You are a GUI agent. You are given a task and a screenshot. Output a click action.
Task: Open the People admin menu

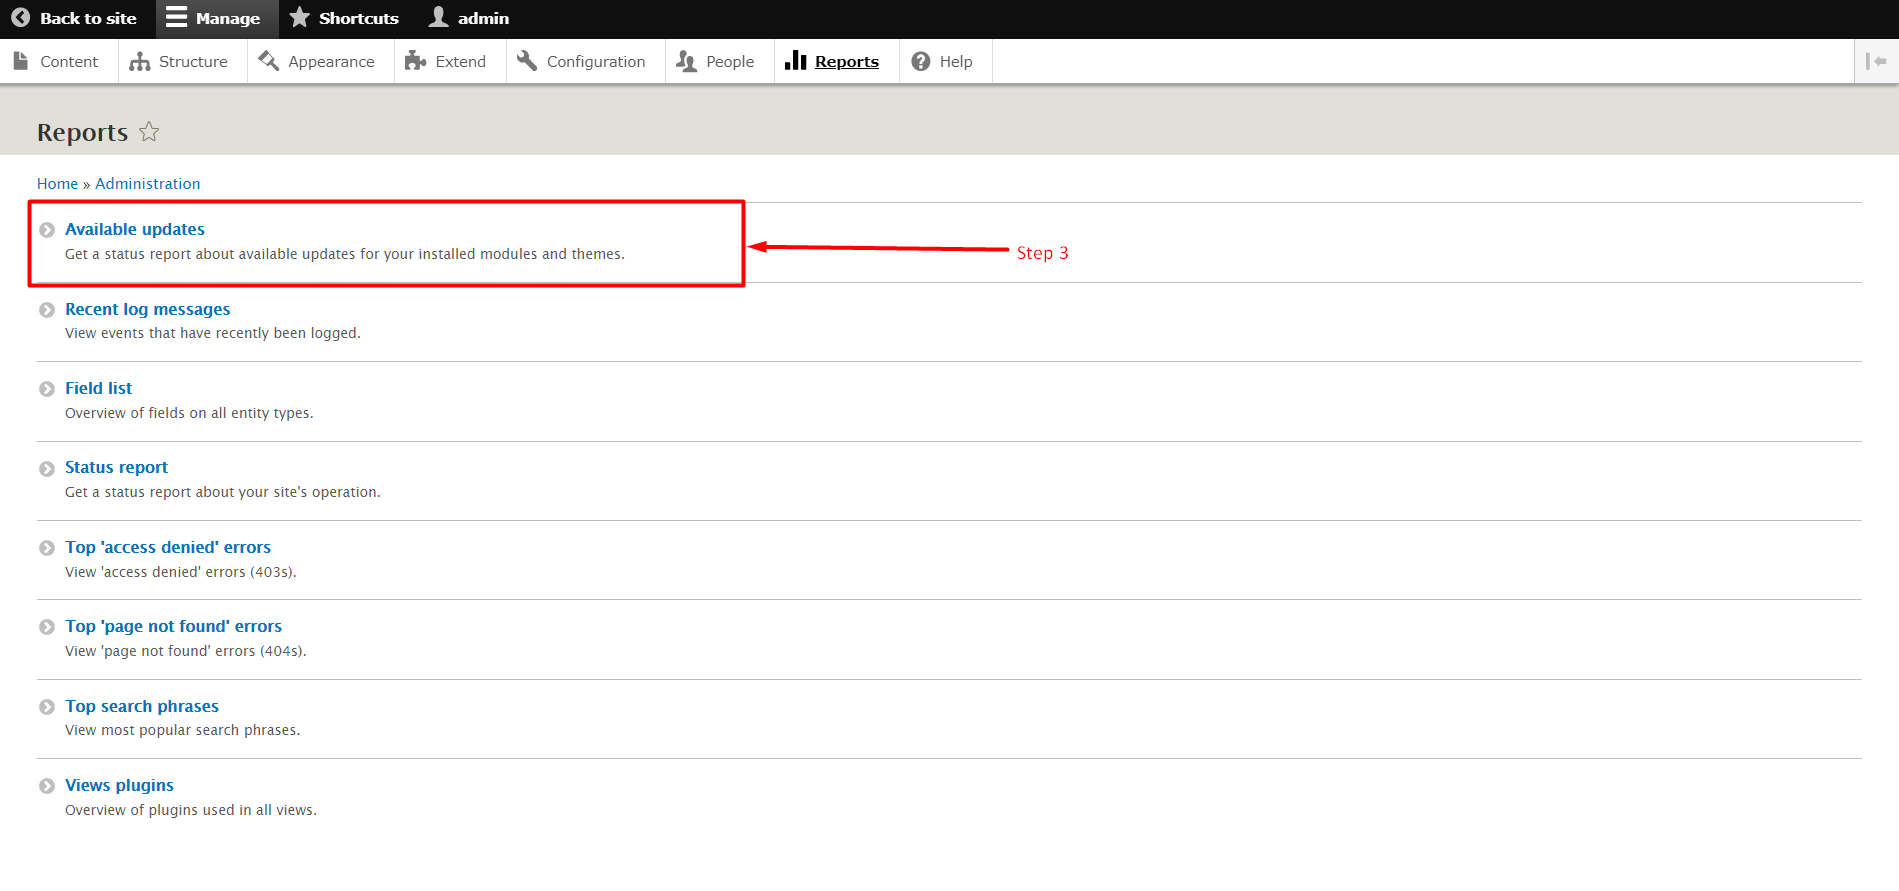(717, 61)
